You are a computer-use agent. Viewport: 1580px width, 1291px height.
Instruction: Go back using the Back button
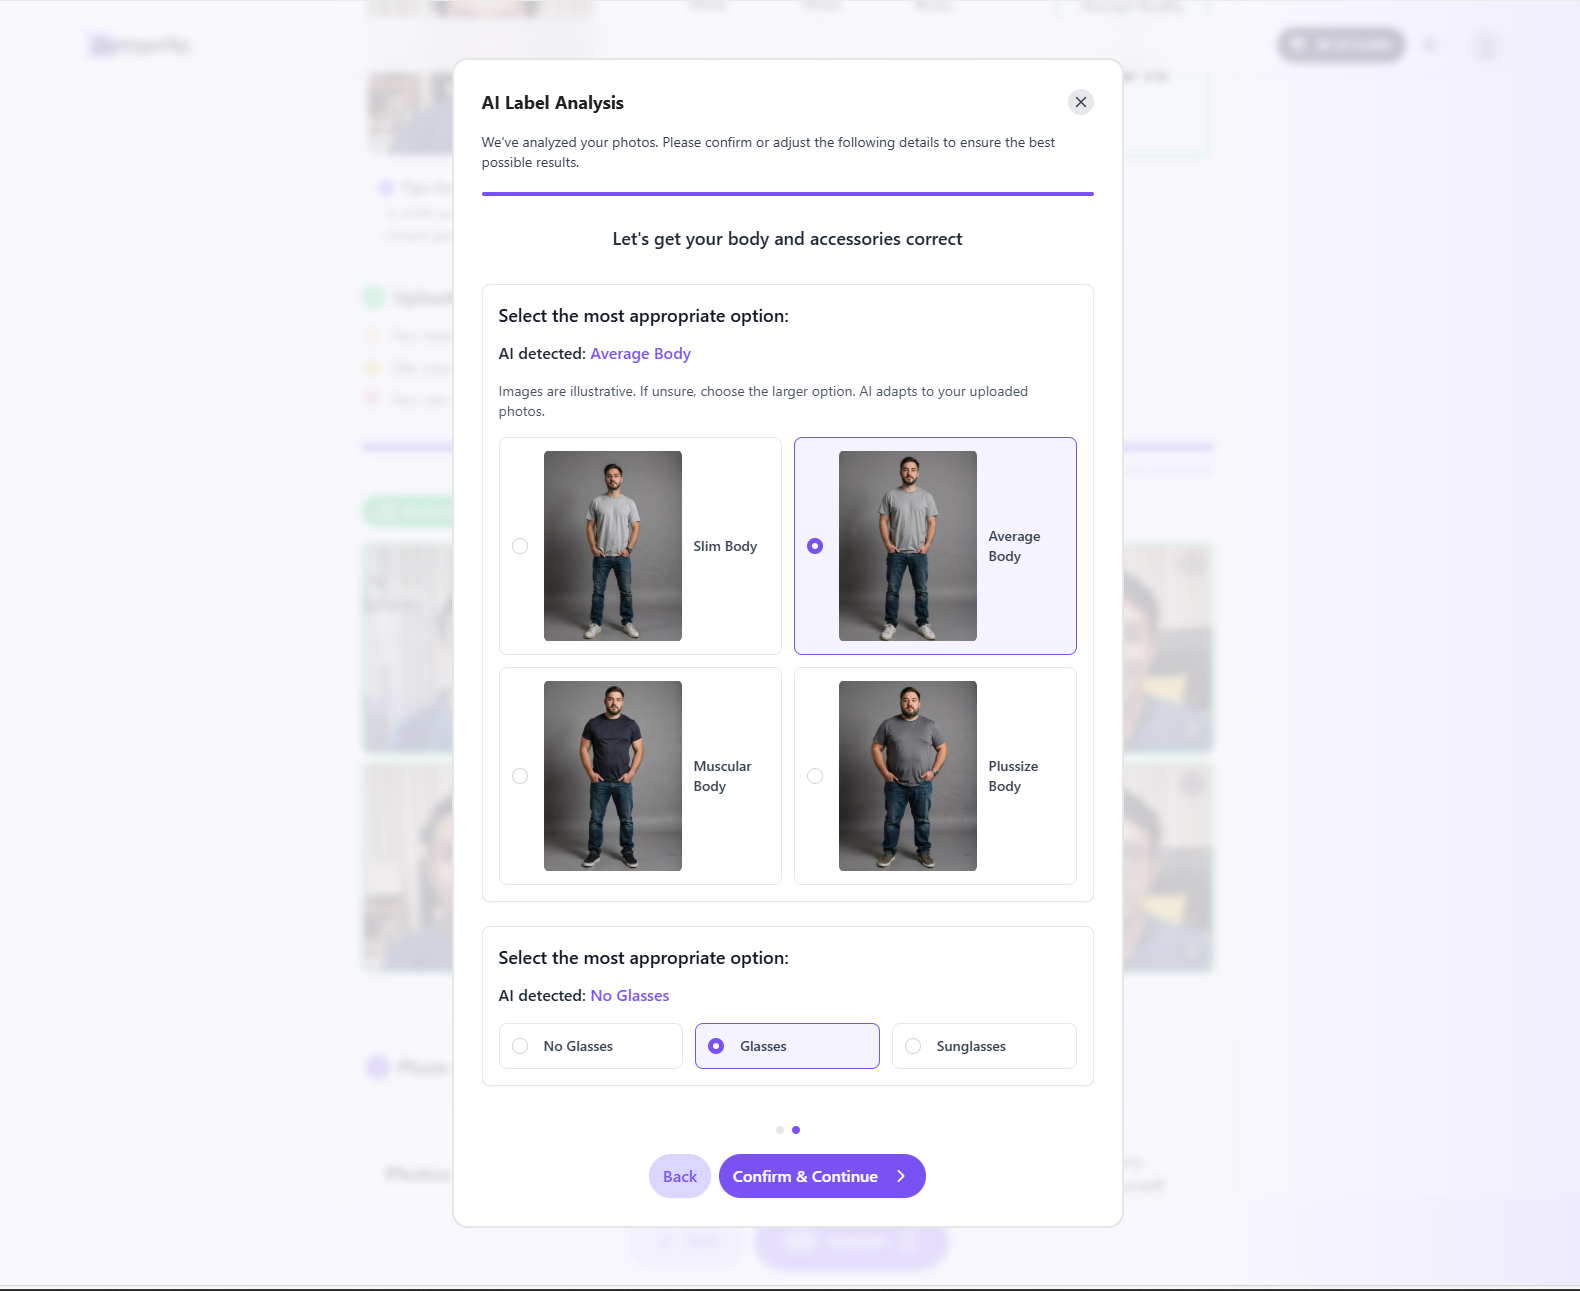tap(680, 1176)
